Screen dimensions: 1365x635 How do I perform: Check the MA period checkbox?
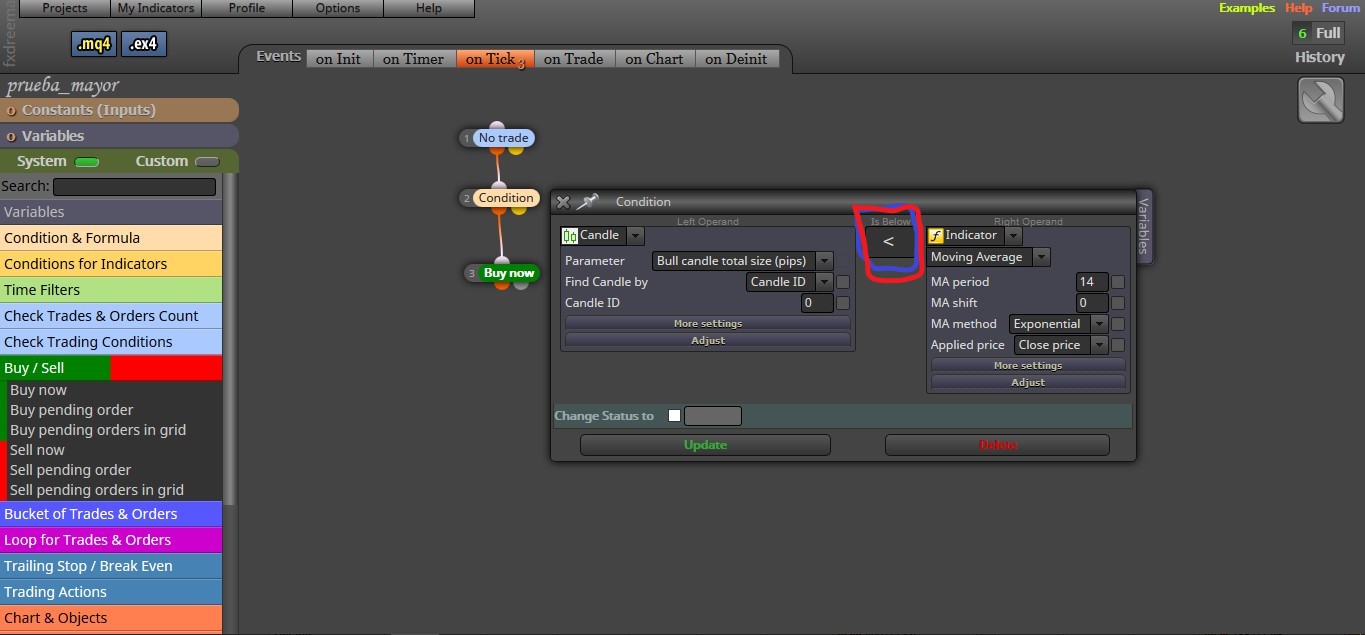tap(1118, 282)
